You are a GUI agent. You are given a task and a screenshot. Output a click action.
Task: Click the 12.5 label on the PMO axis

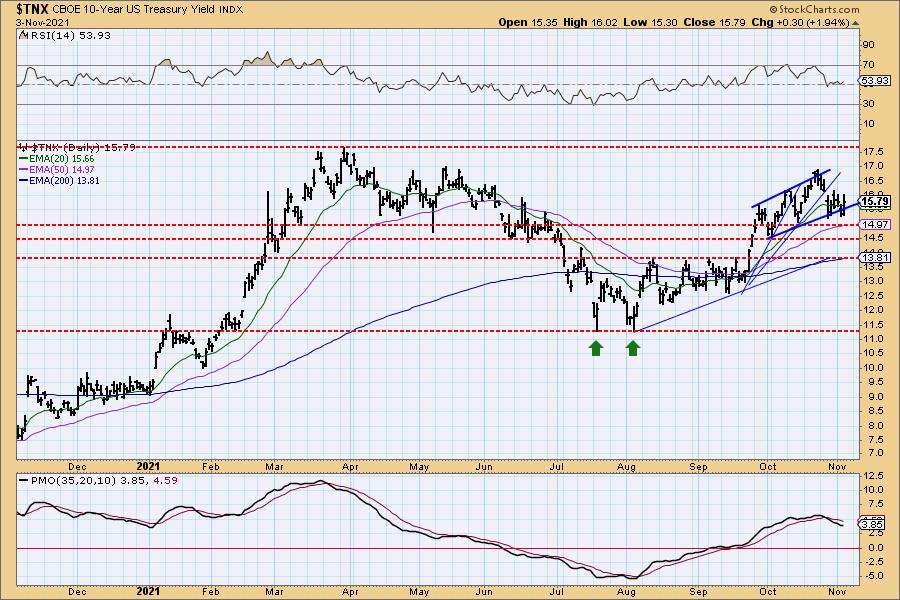[x=872, y=476]
